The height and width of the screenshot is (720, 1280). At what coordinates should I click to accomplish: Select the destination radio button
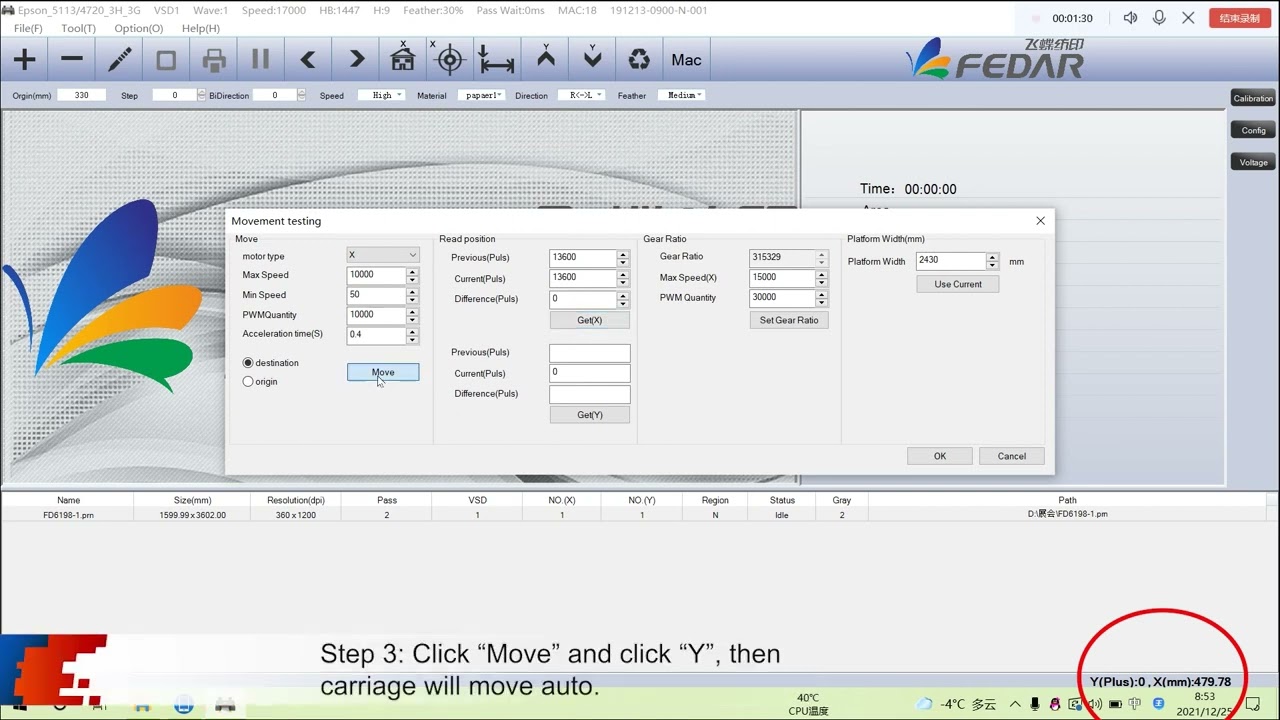pyautogui.click(x=248, y=363)
